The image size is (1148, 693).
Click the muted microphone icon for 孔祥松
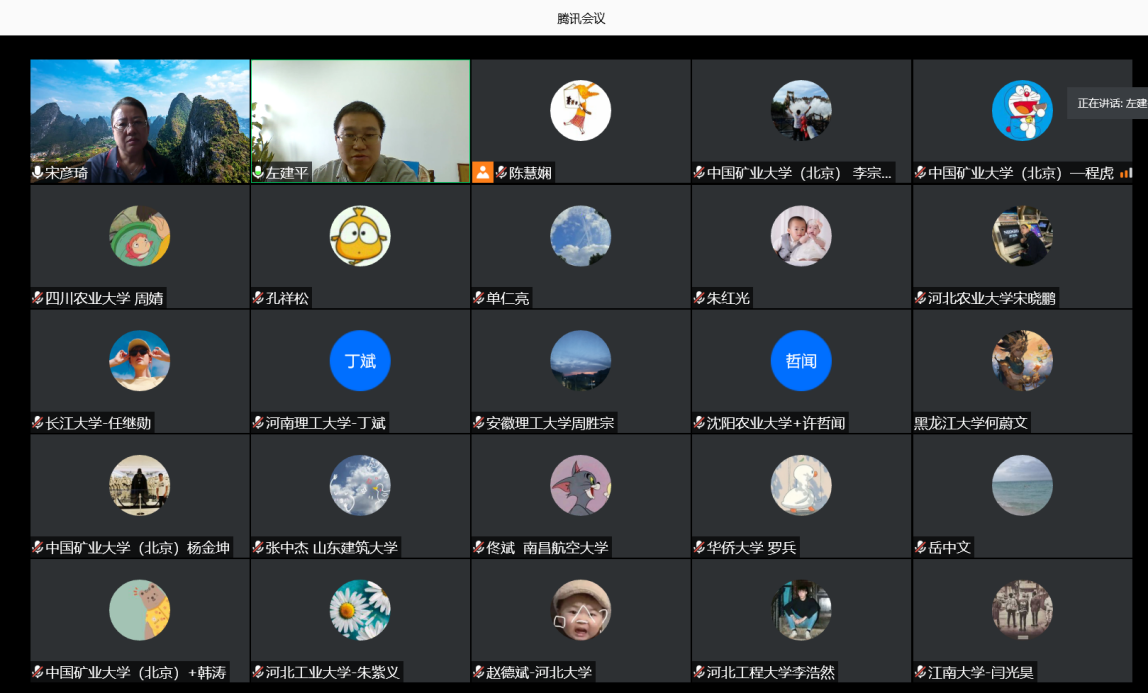click(258, 298)
